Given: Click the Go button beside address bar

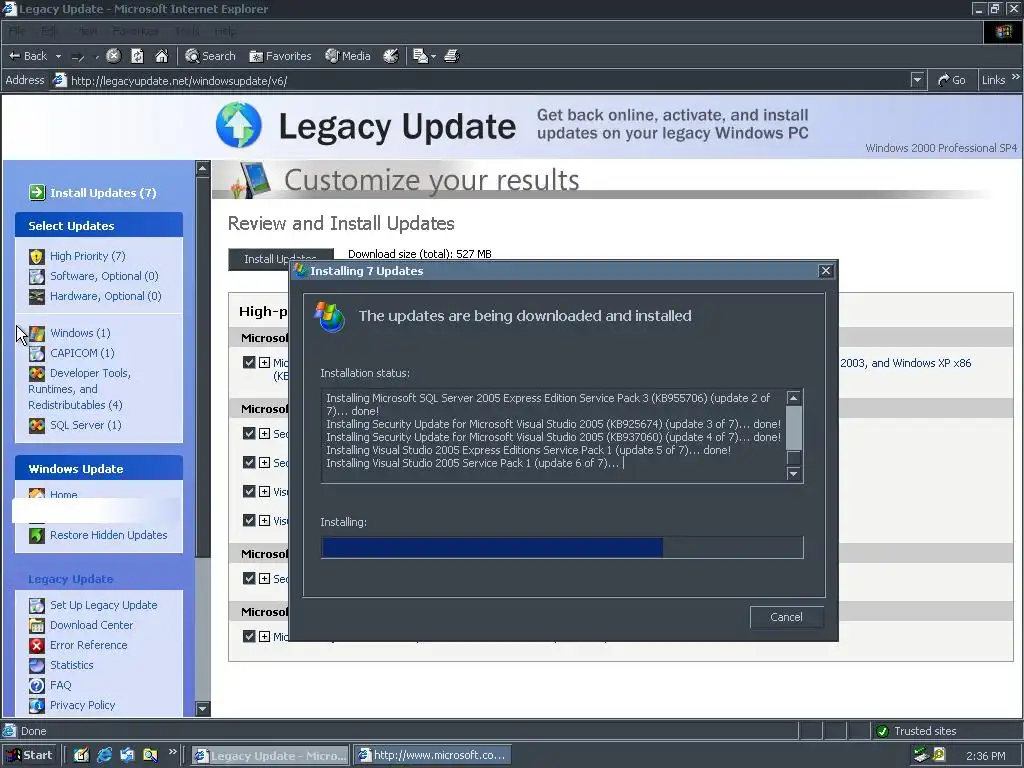Looking at the screenshot, I should [952, 80].
